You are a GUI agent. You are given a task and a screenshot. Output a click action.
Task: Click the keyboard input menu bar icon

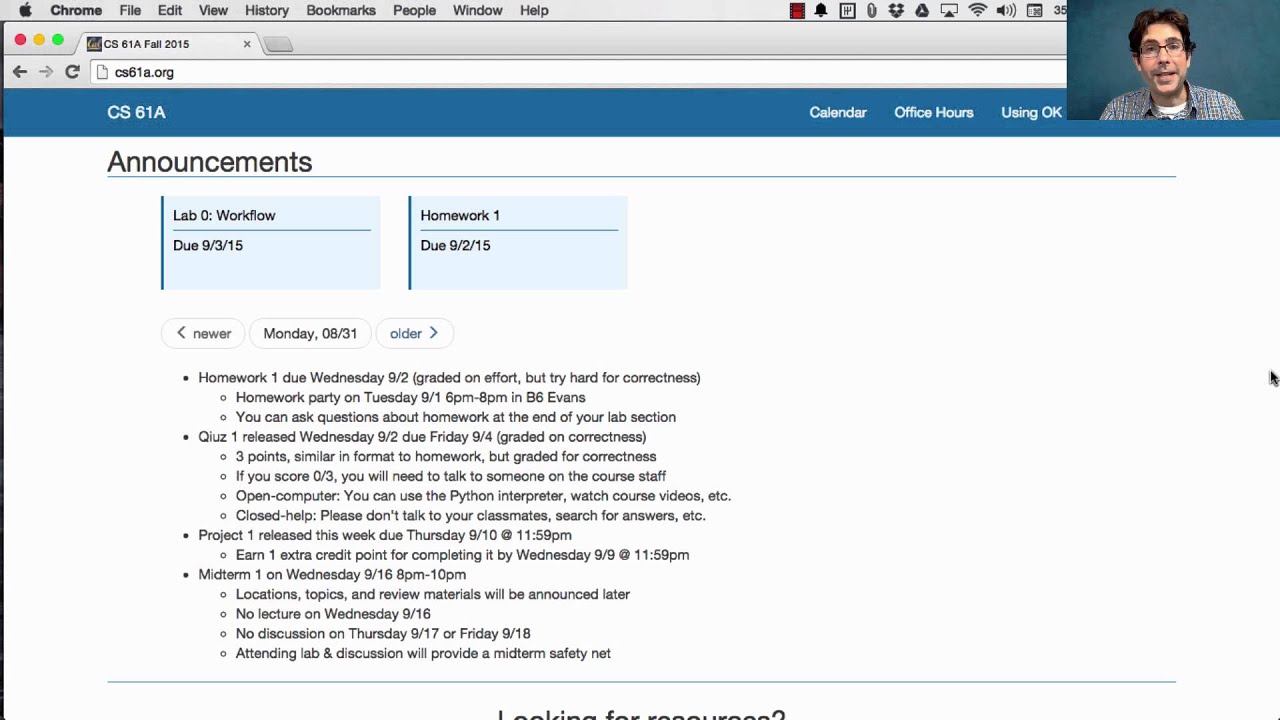[1035, 10]
